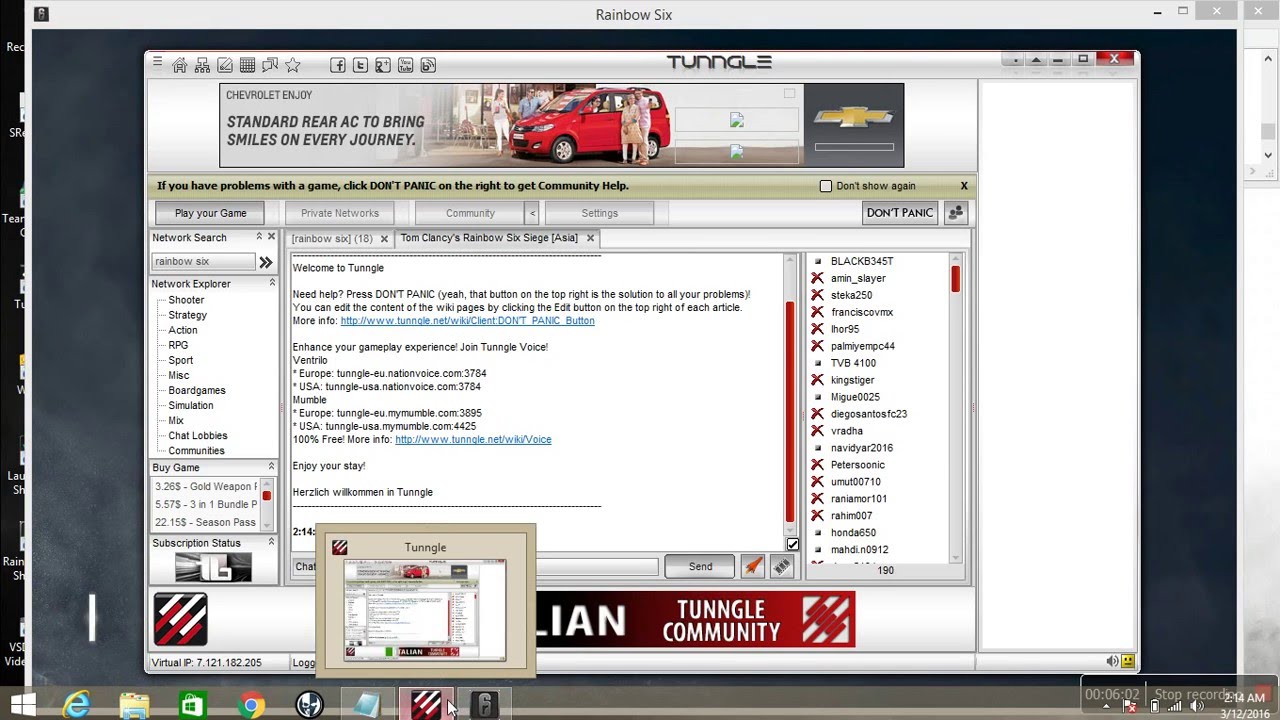Select Tom Clancy's Rainbow Six Siege [Asia] tab
Screen dimensions: 1280x720
(x=489, y=238)
